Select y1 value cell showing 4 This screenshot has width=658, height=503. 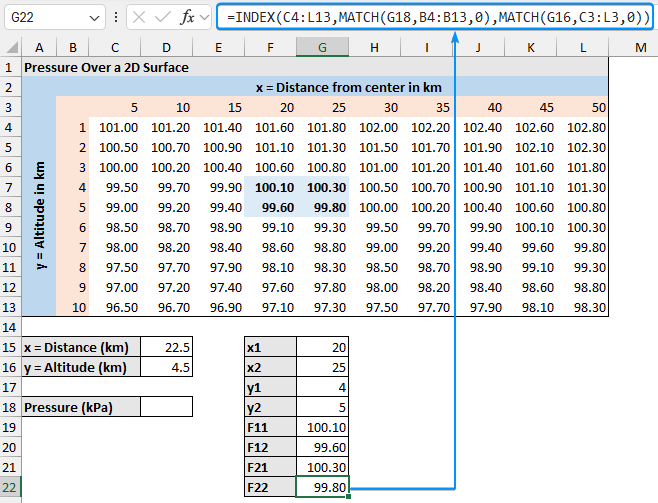click(322, 387)
